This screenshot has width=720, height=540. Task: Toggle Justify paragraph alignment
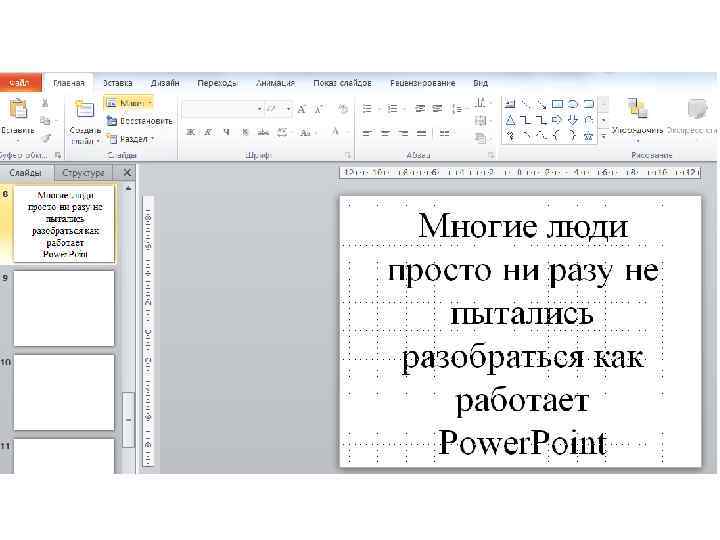tap(422, 133)
